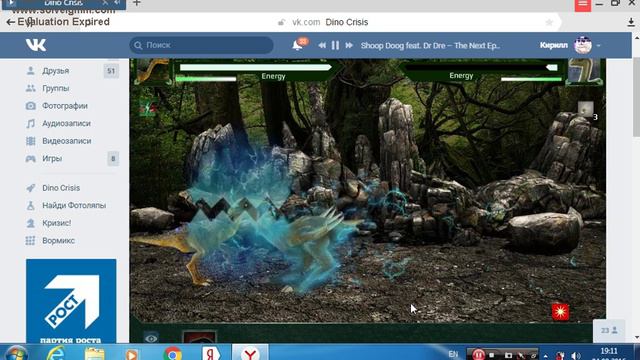Open the VK logo home page
Viewport: 640px width, 360px height.
click(36, 45)
